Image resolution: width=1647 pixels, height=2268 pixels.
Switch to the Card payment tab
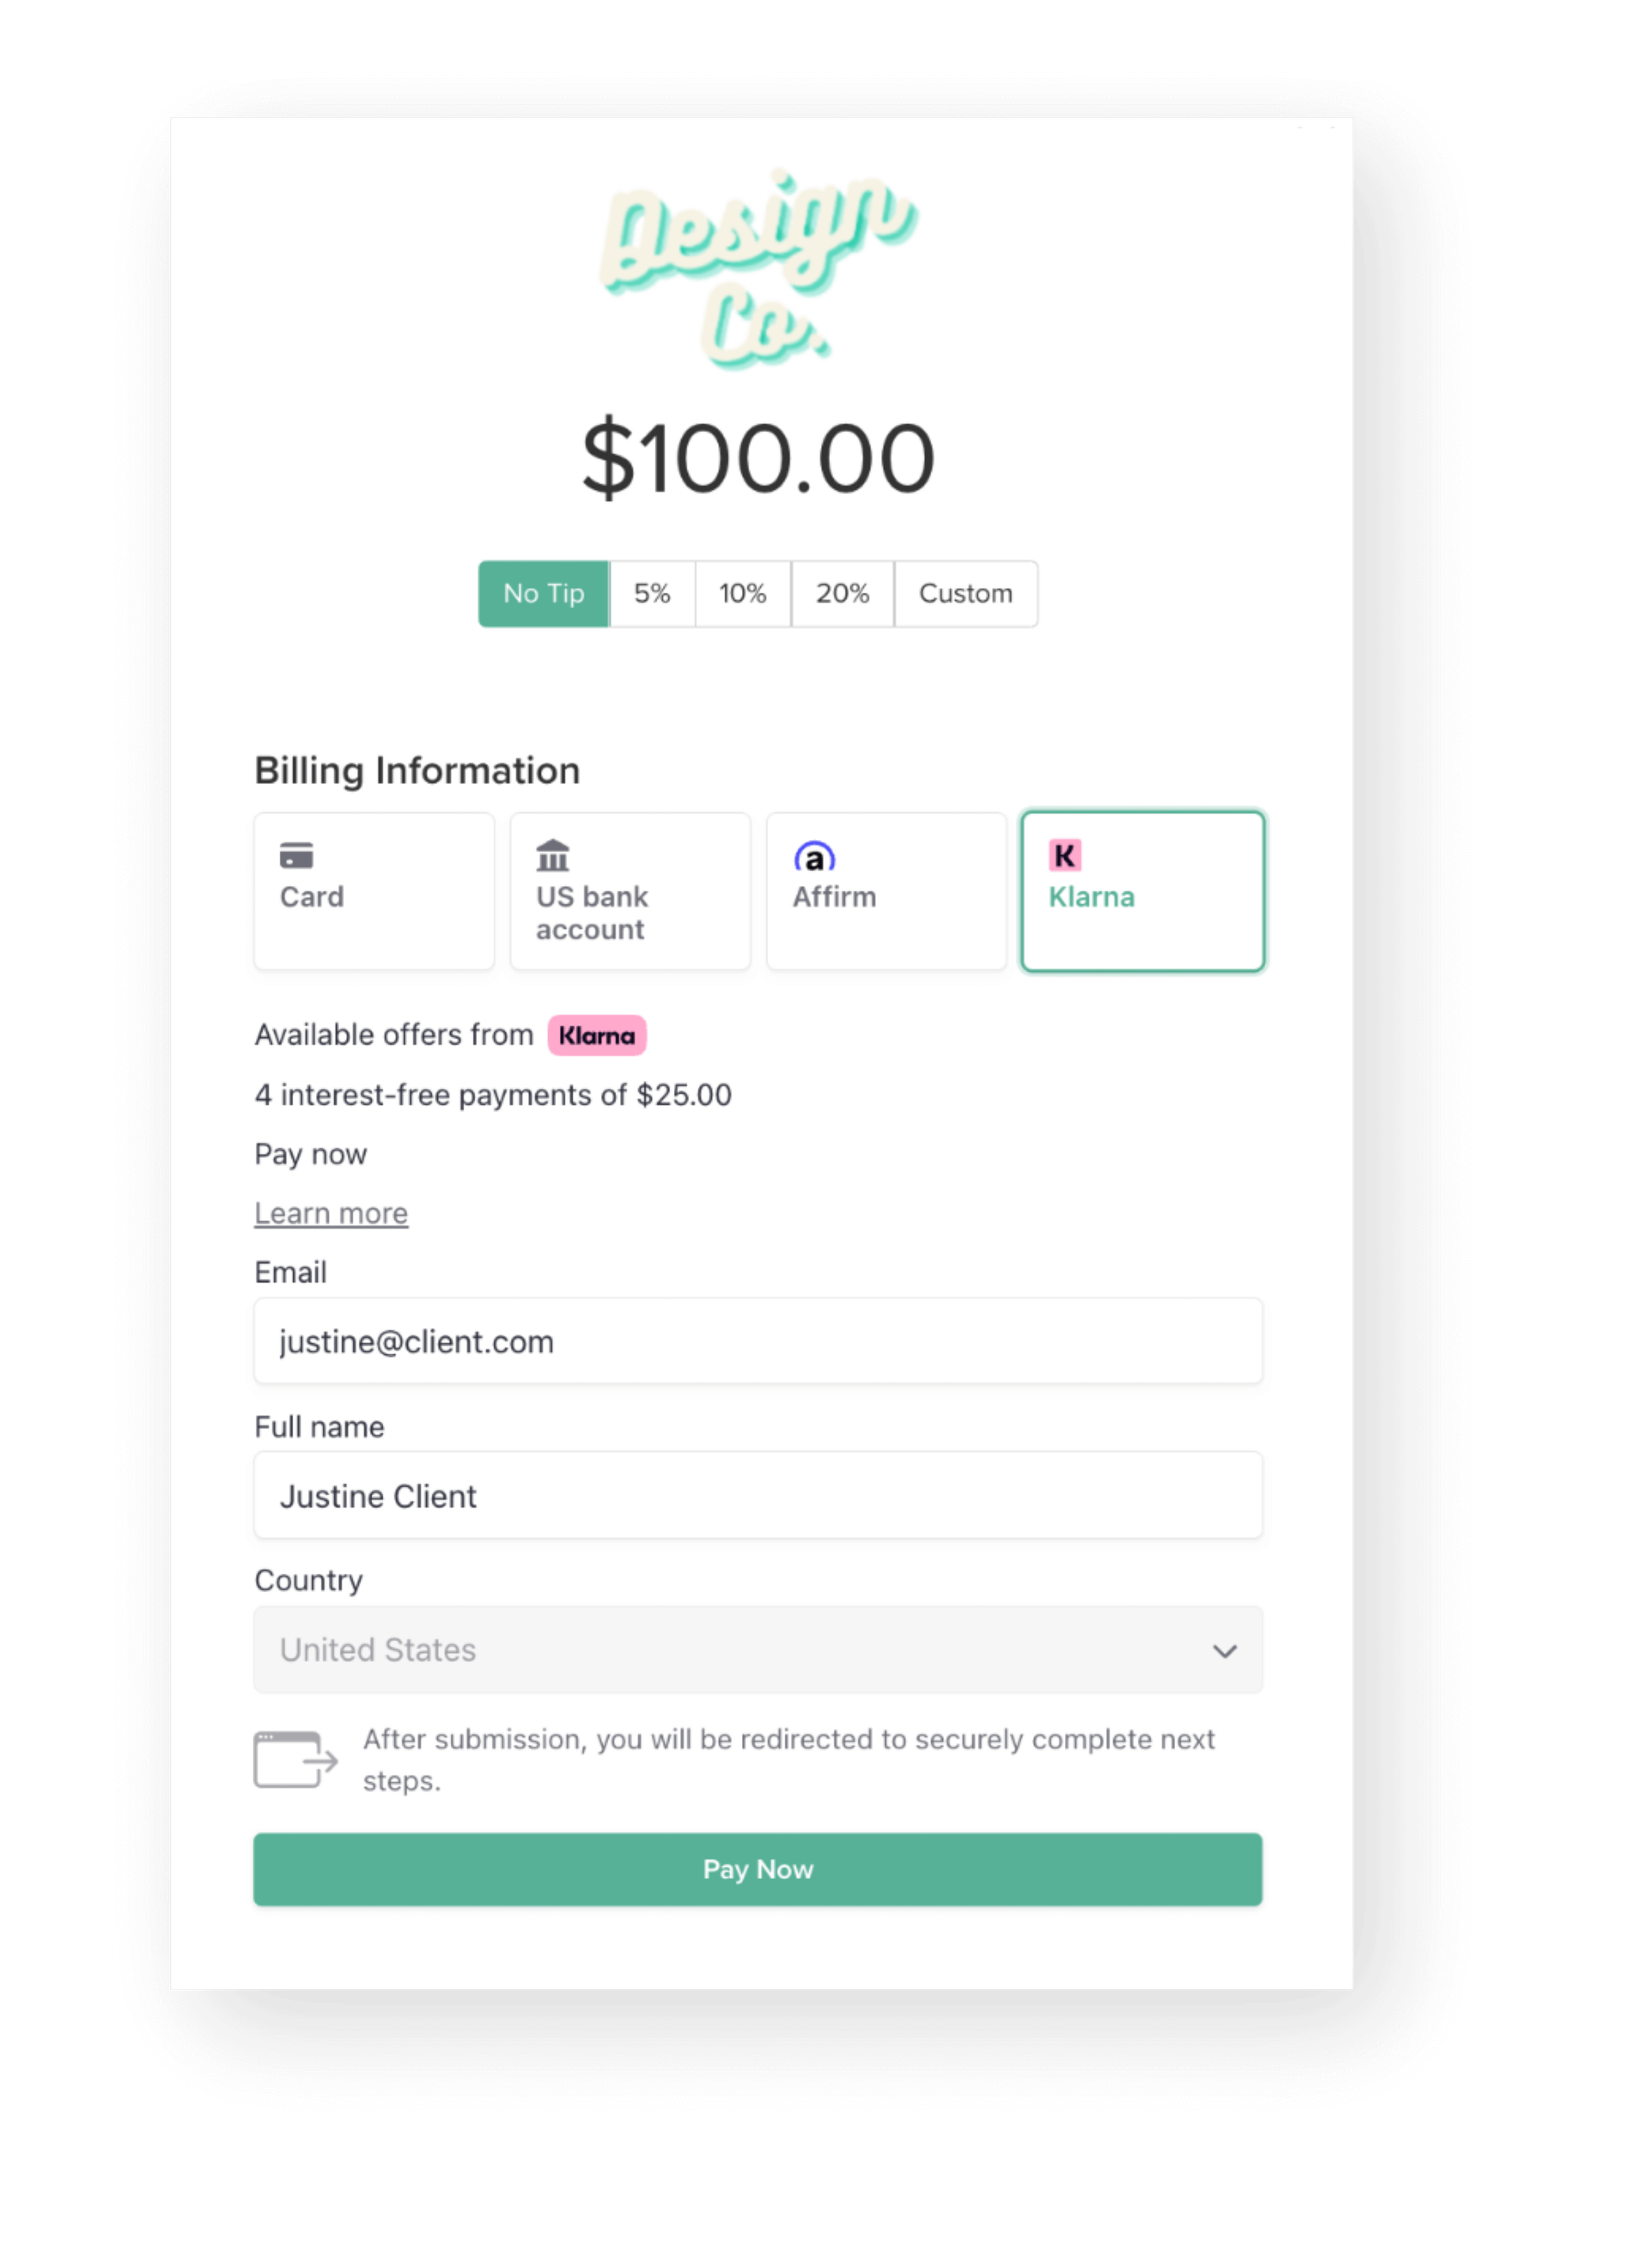(374, 890)
